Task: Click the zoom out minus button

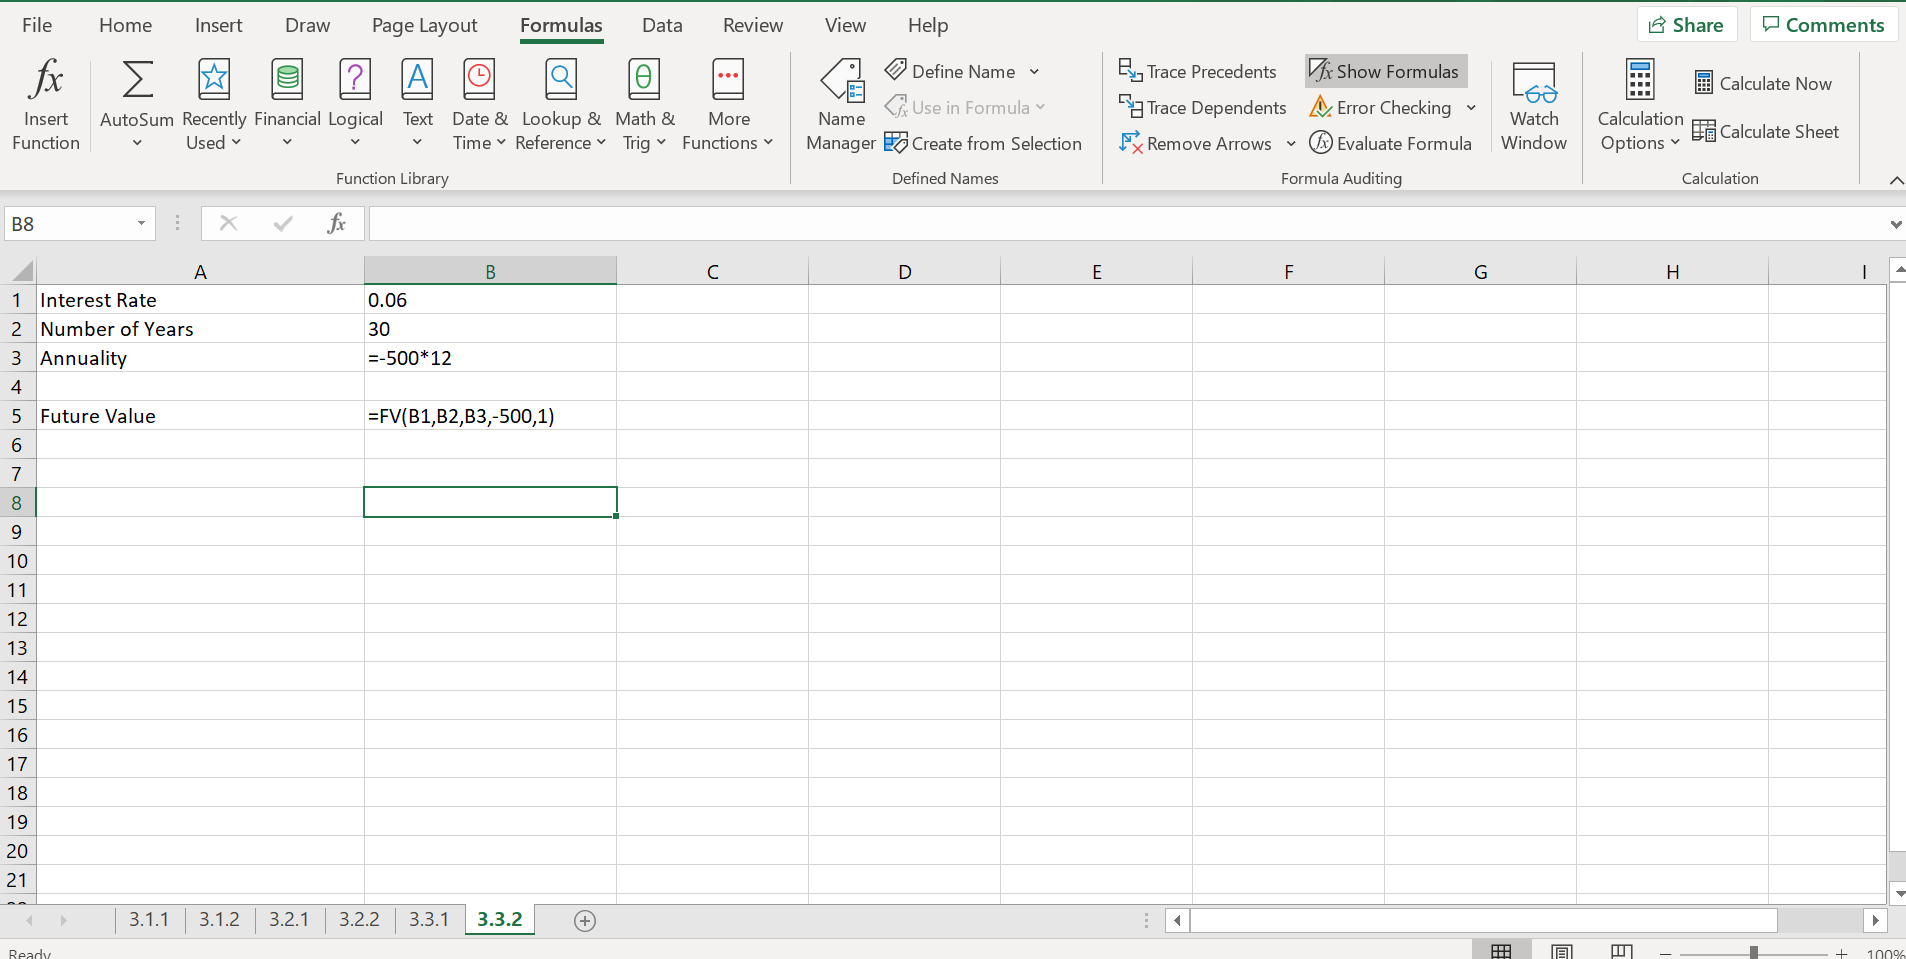Action: pos(1665,954)
